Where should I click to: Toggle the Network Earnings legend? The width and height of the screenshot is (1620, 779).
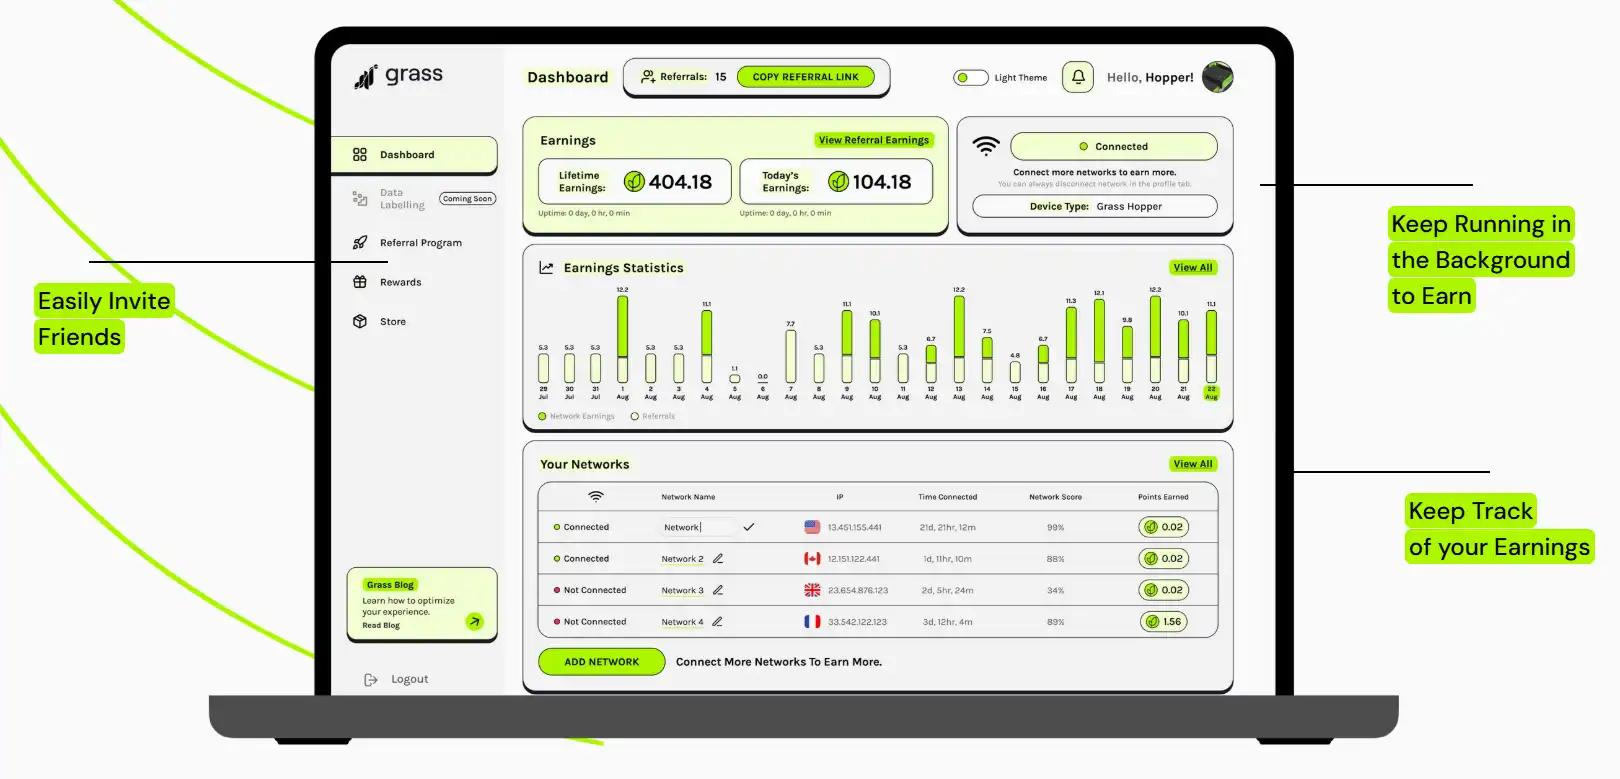pyautogui.click(x=576, y=416)
